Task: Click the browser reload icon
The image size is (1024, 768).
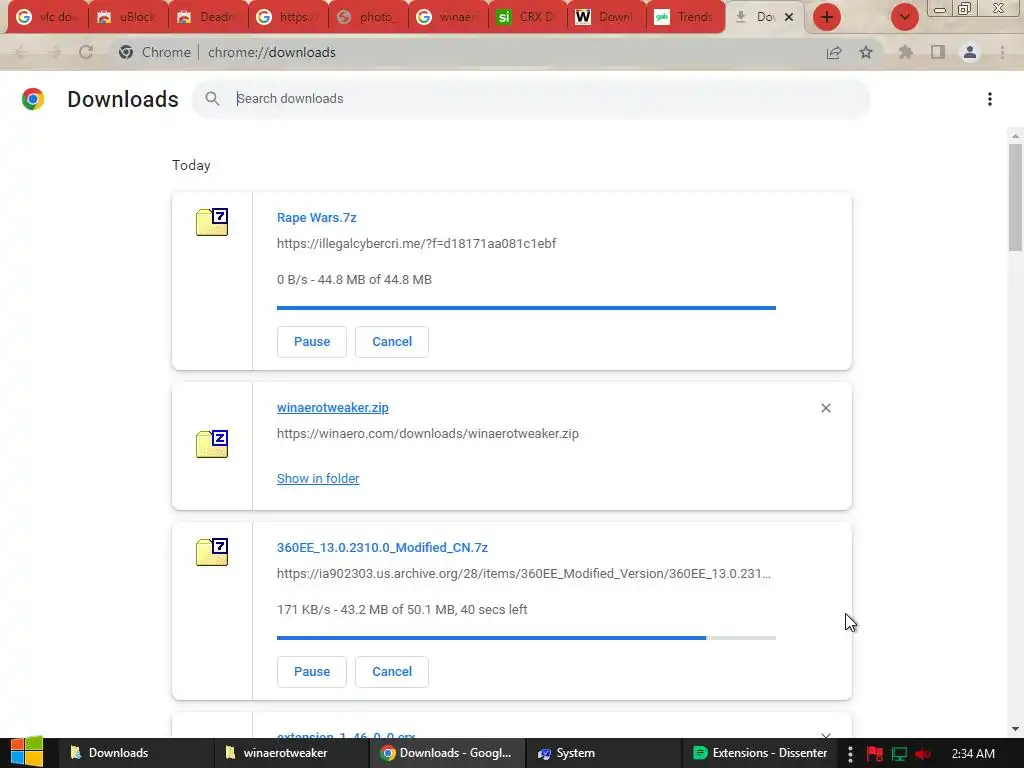Action: [86, 52]
